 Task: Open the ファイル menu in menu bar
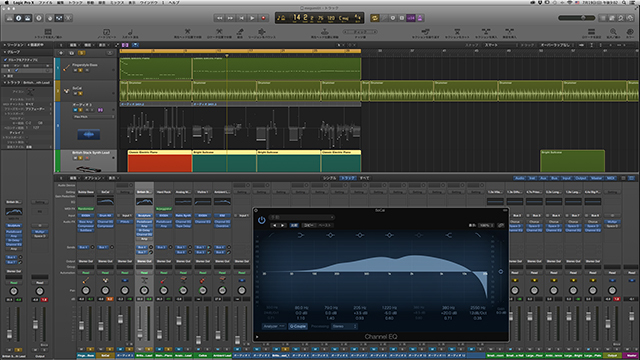45,2
